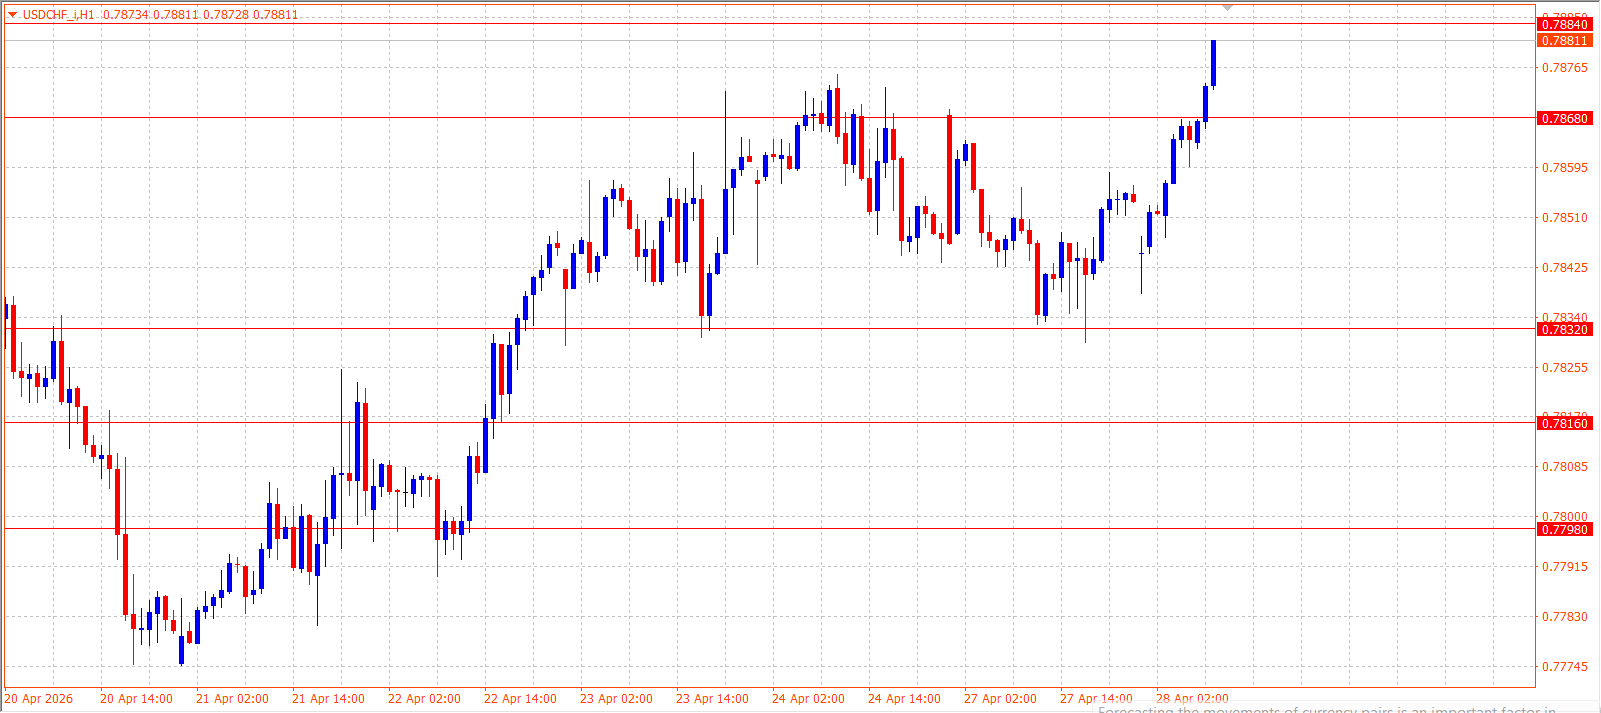The width and height of the screenshot is (1601, 713).
Task: Click the USDCHF_i,H1 symbol title text
Action: [58, 15]
